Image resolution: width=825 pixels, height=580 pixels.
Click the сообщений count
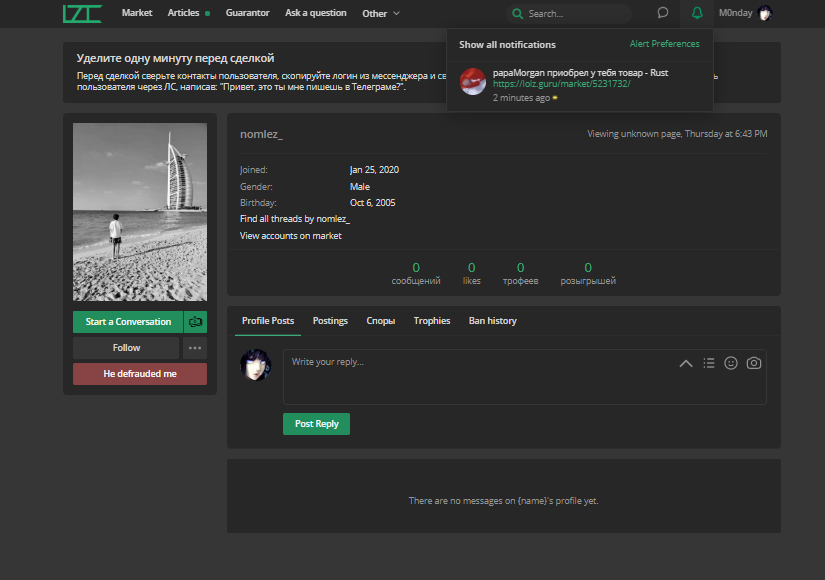(416, 274)
